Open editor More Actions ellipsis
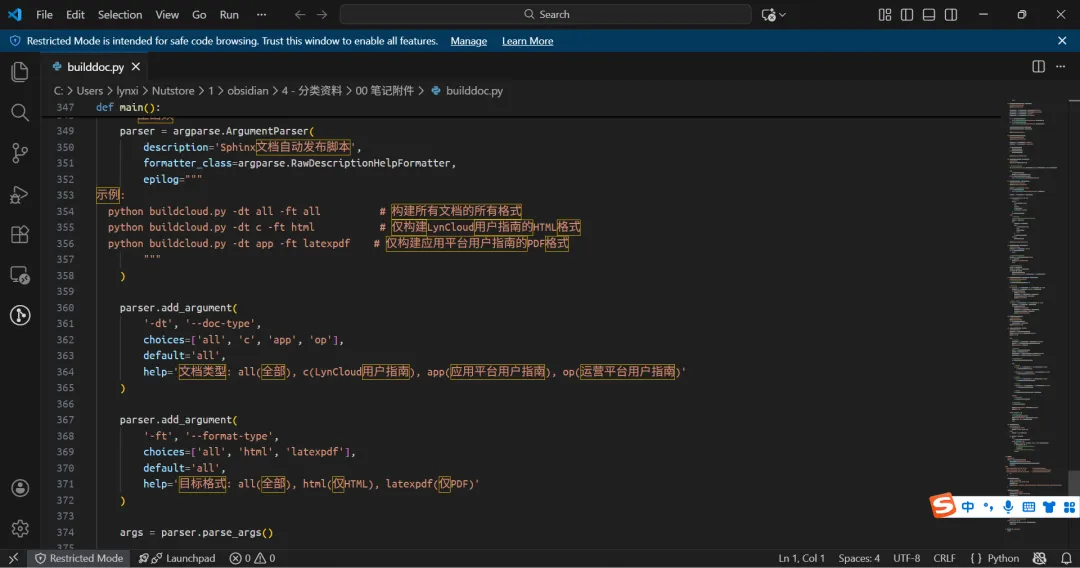Image resolution: width=1080 pixels, height=568 pixels. [1061, 67]
